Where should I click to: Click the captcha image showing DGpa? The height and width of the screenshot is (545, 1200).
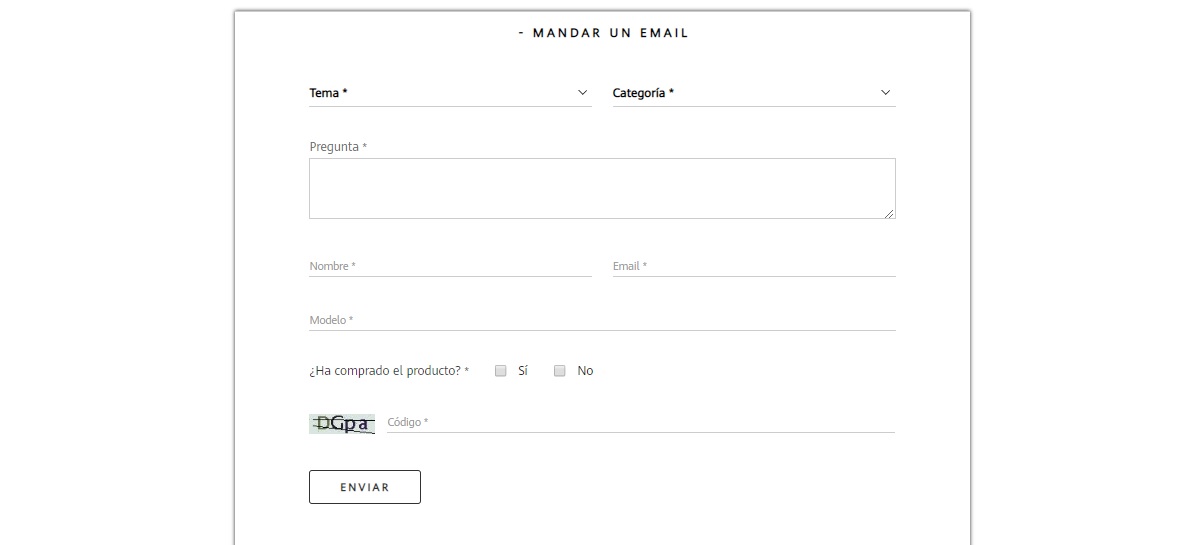[342, 424]
